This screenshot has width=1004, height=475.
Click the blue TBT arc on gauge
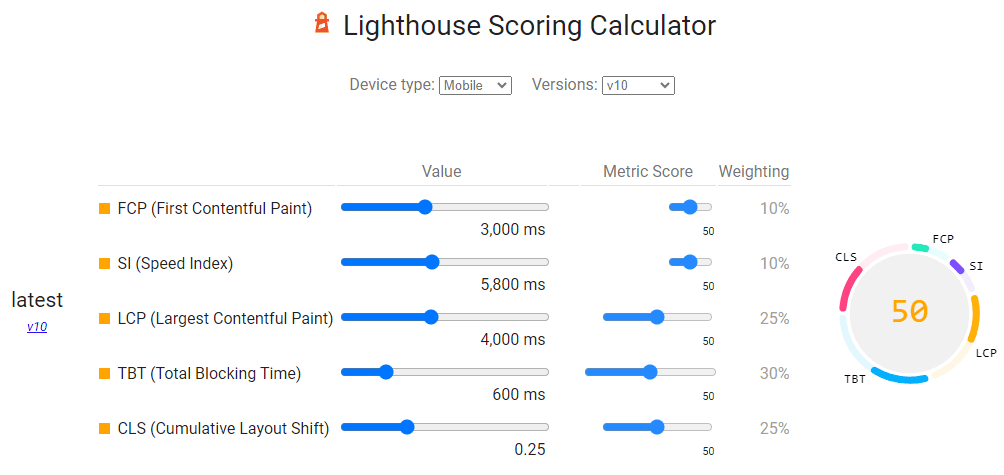click(899, 378)
